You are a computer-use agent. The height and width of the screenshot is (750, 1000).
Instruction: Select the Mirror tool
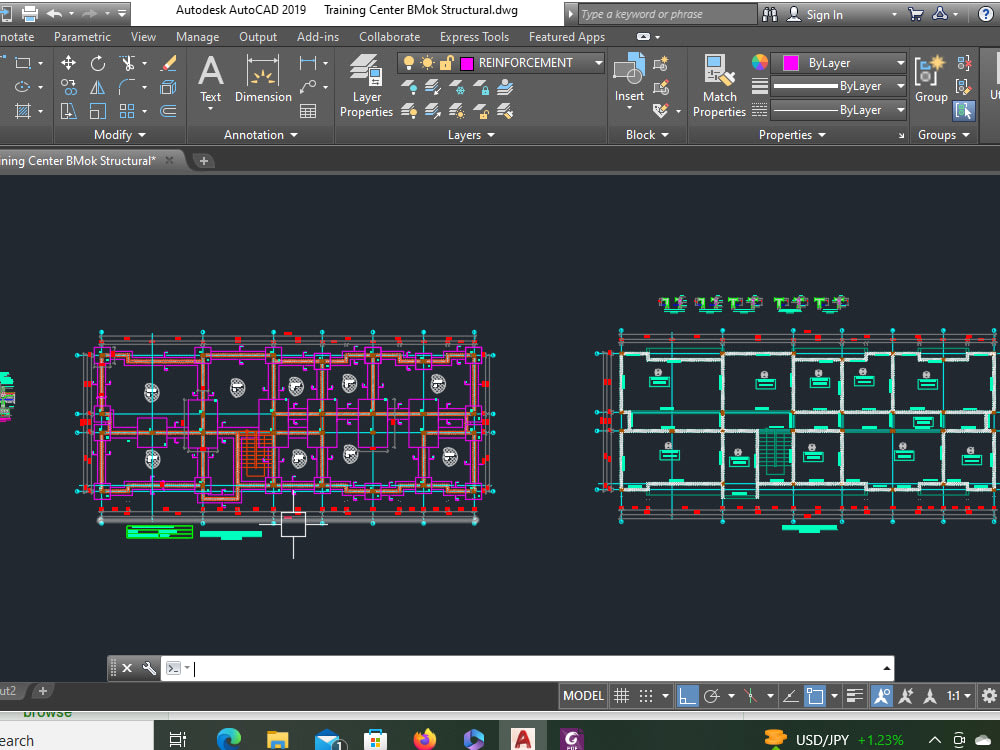(x=98, y=88)
